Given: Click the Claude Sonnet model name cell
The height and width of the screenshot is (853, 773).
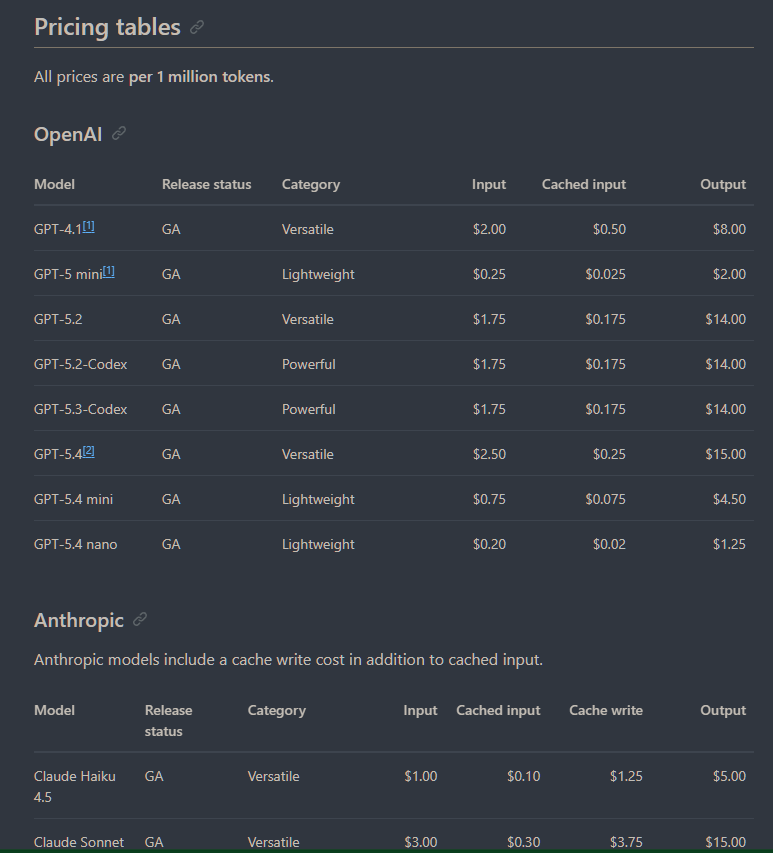Looking at the screenshot, I should [x=79, y=842].
